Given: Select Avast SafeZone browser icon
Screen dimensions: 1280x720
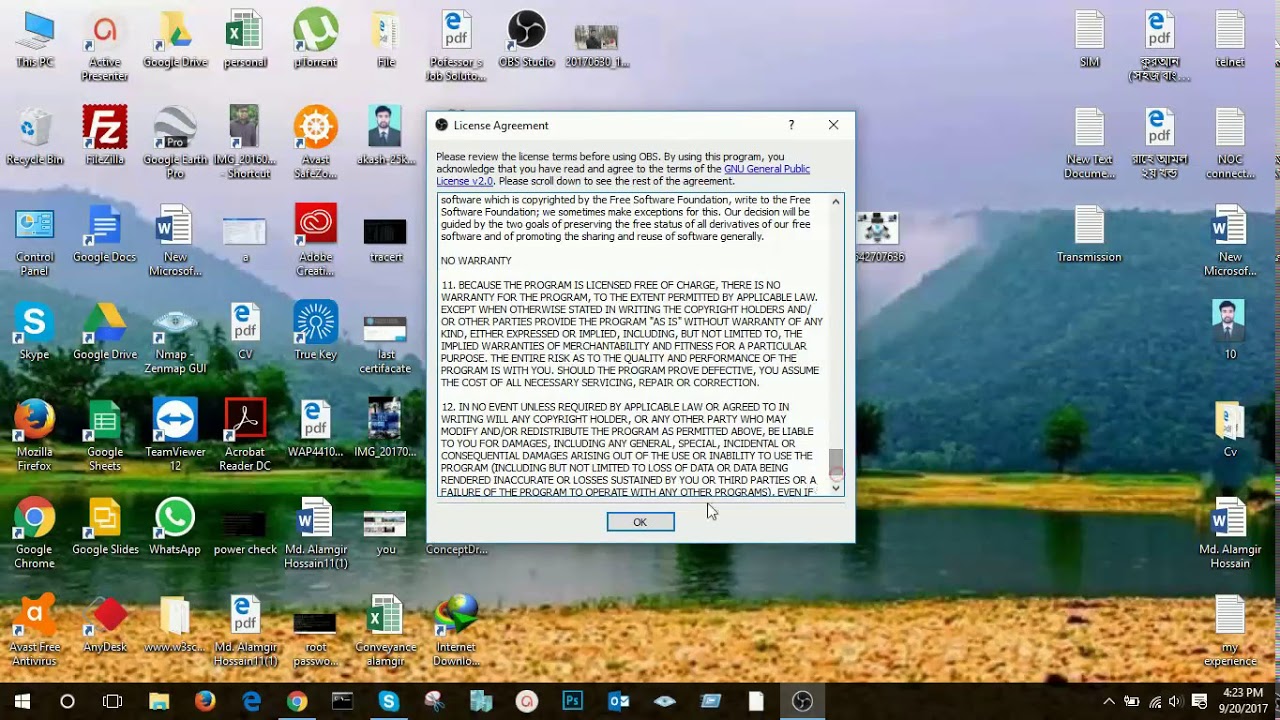Looking at the screenshot, I should click(x=315, y=143).
